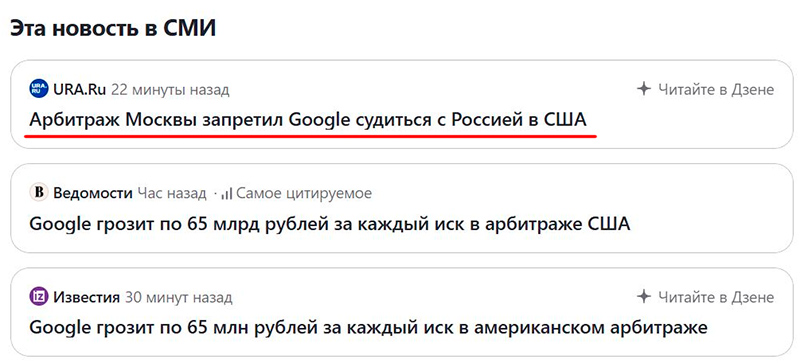Image resolution: width=800 pixels, height=363 pixels.
Task: Open headline about Арбитраж Москвы and Google
Action: coord(308,120)
